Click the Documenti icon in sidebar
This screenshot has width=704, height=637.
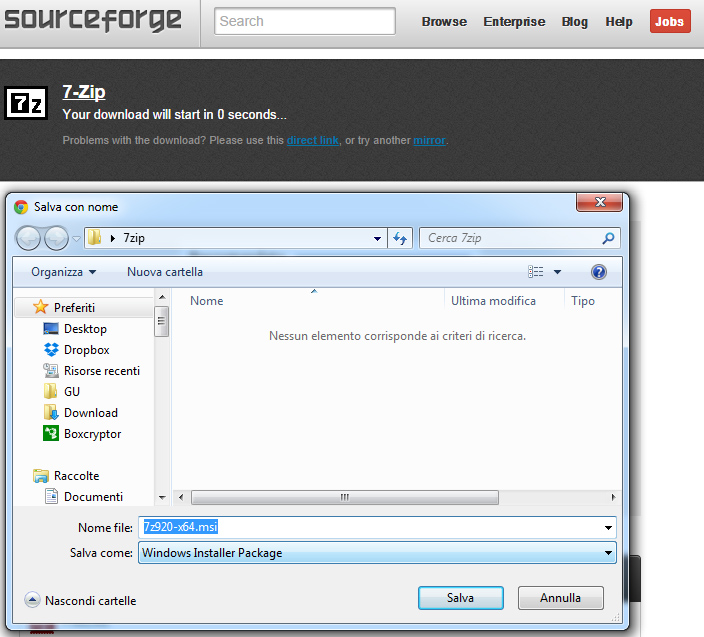point(51,496)
